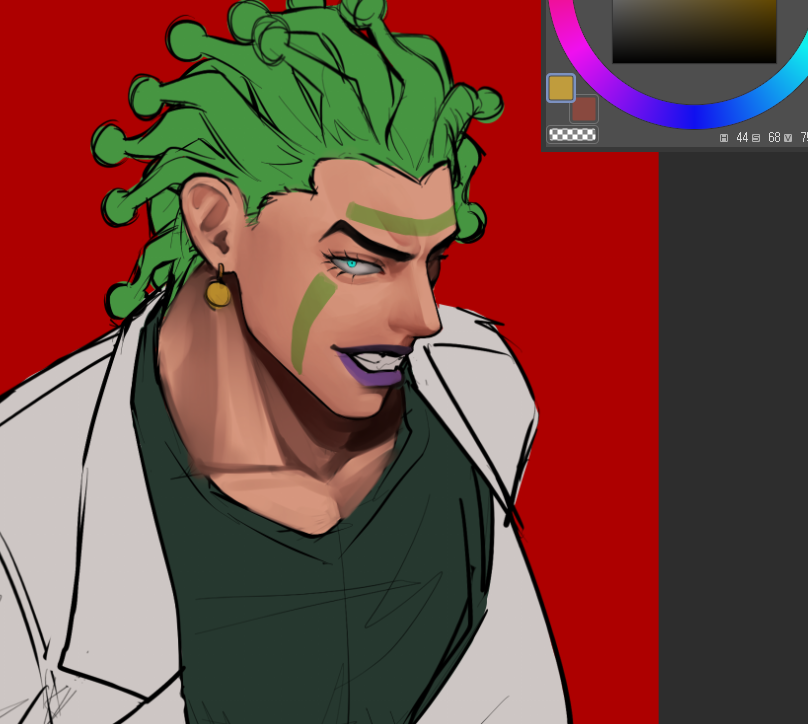This screenshot has height=724, width=808.
Task: Click the hue value 44
Action: [x=742, y=138]
